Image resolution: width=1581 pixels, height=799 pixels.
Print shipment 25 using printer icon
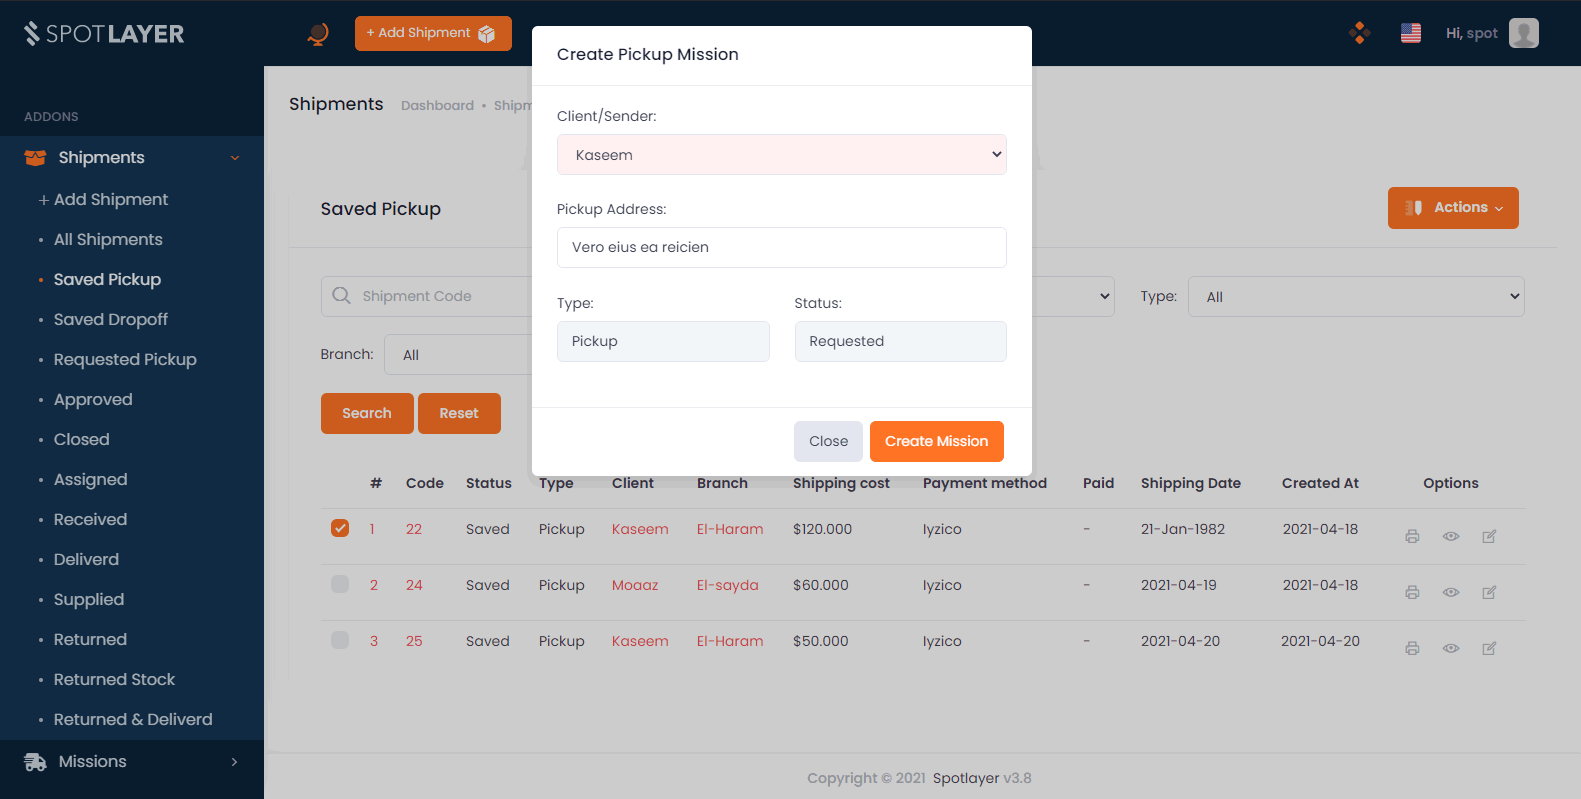click(1412, 649)
